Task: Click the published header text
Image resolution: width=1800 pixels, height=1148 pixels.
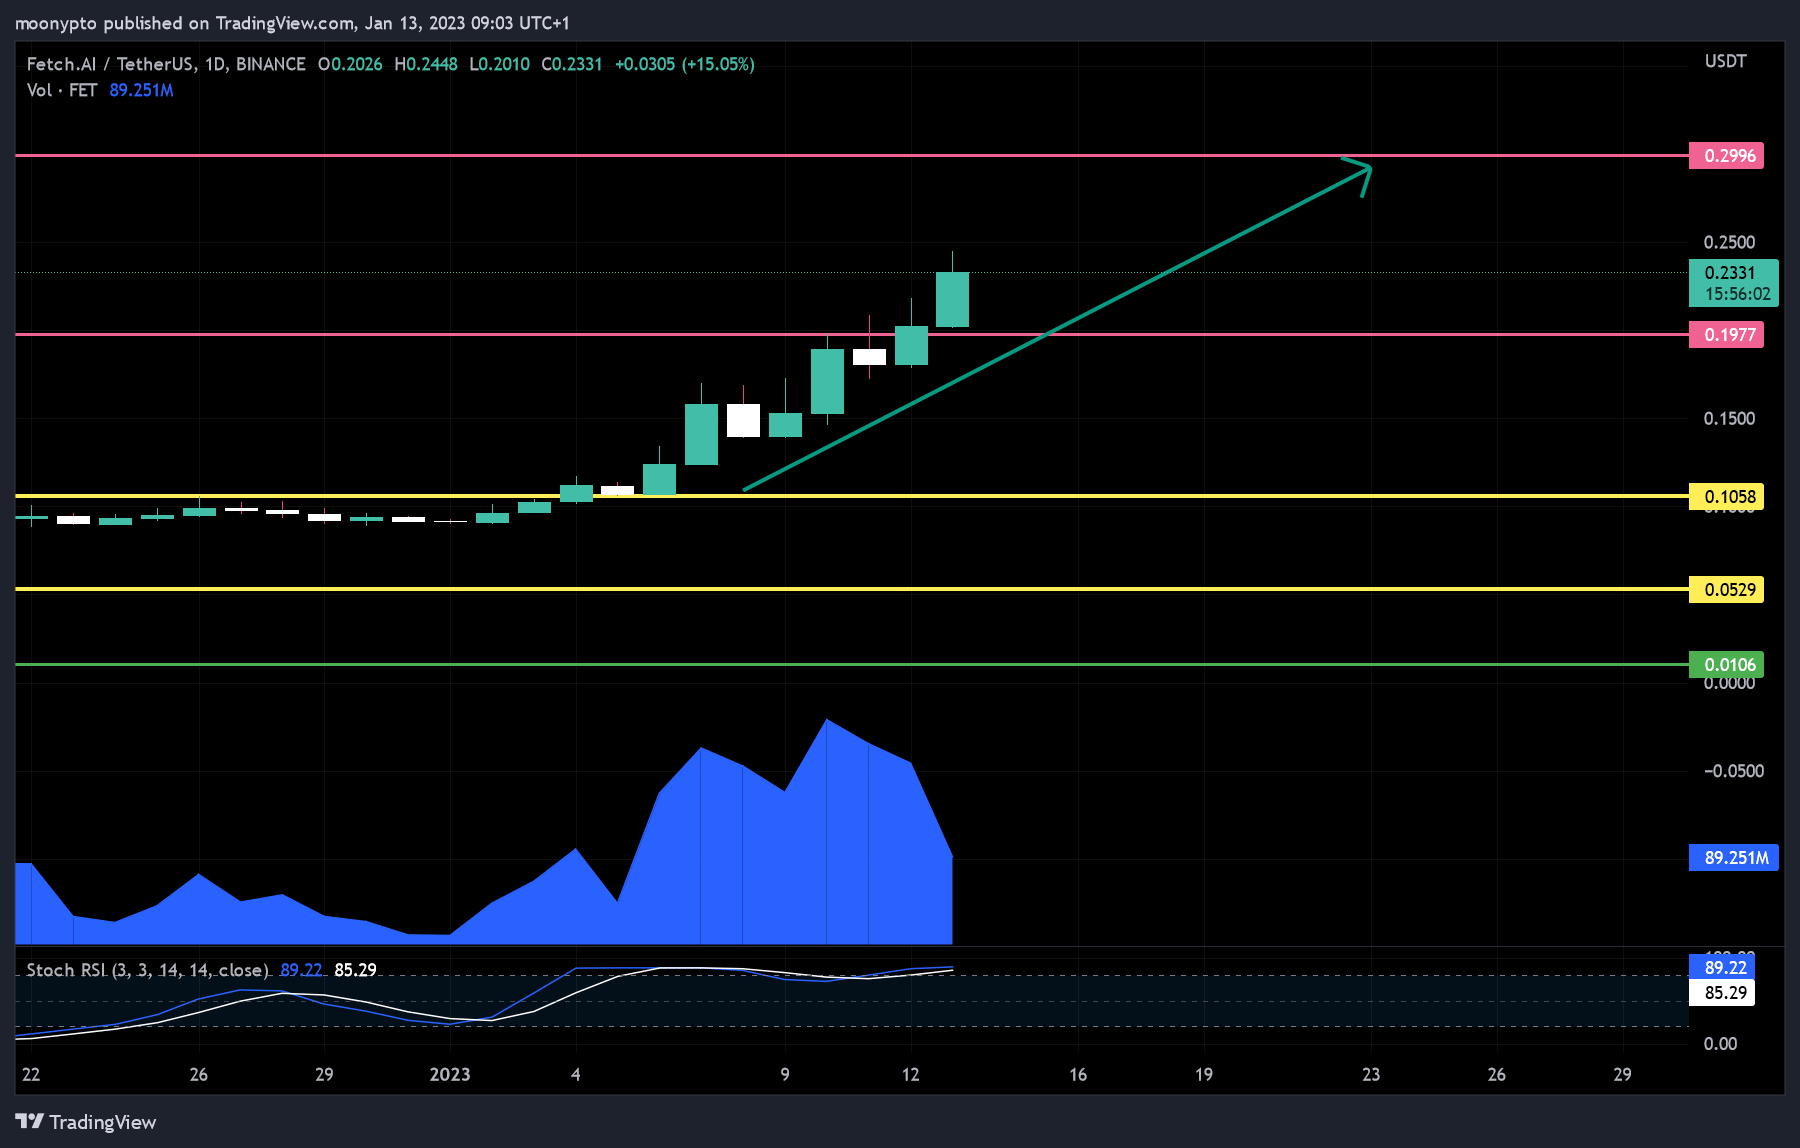Action: (292, 23)
